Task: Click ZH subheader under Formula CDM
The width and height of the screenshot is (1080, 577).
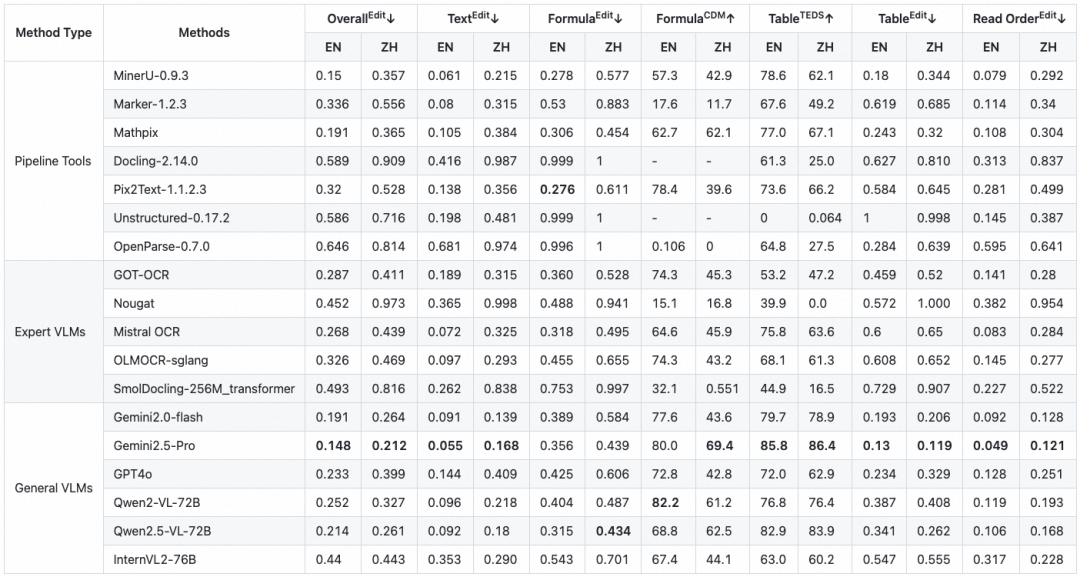Action: click(x=722, y=47)
